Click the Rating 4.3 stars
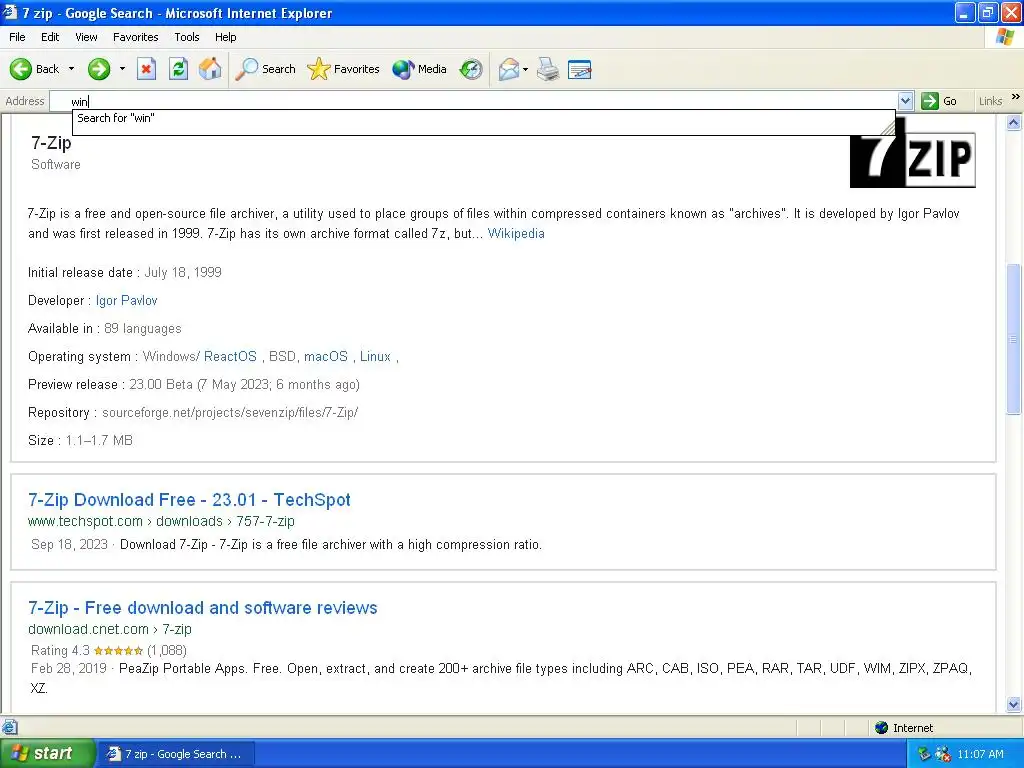1024x768 pixels. (x=118, y=650)
